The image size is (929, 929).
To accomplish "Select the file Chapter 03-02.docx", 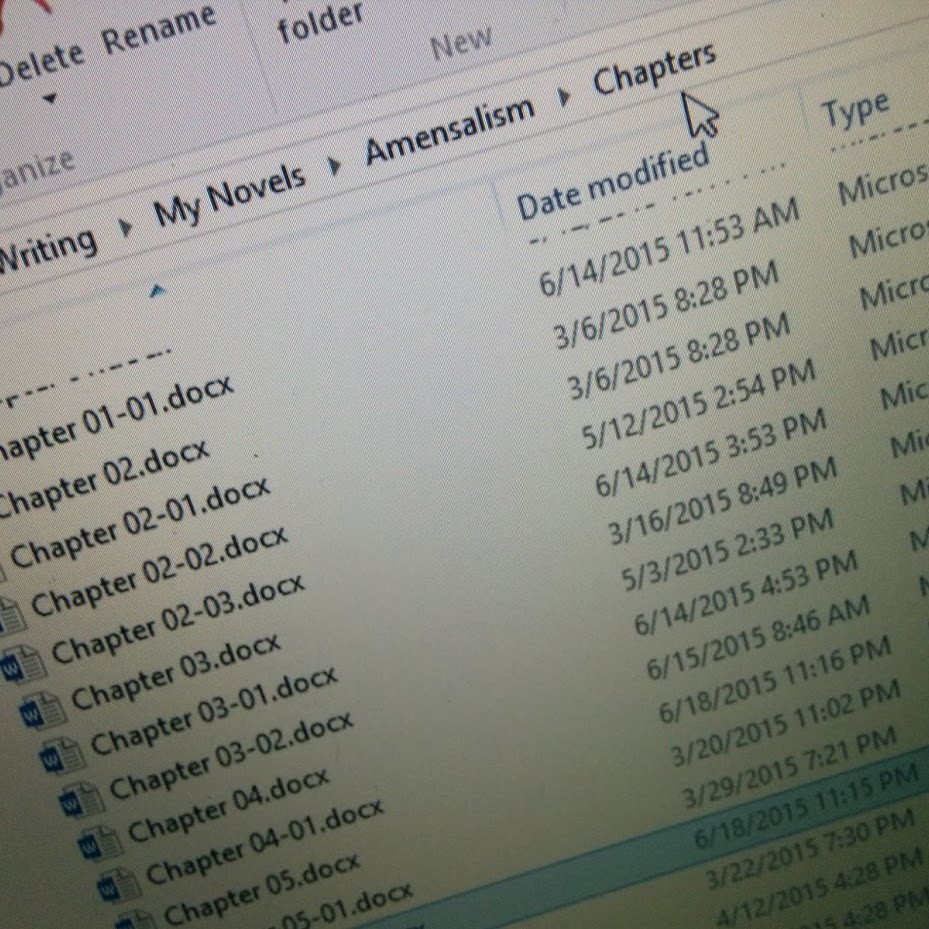I will click(230, 756).
